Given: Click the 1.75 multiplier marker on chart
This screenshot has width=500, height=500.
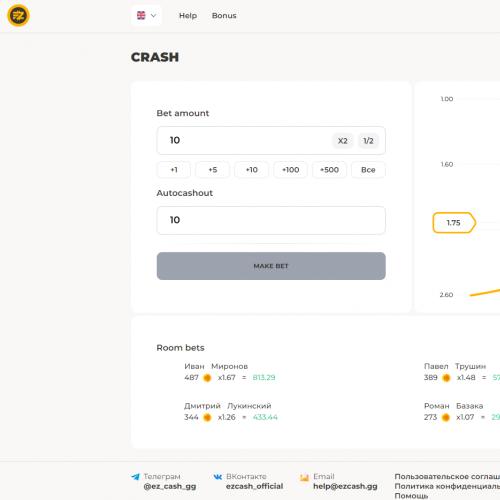Looking at the screenshot, I should 454,223.
